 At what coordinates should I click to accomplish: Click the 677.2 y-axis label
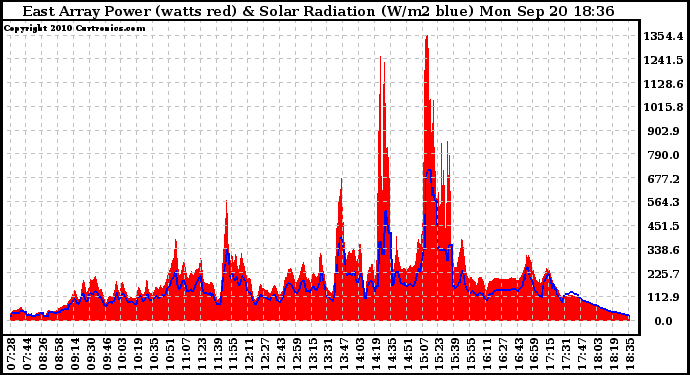click(664, 179)
